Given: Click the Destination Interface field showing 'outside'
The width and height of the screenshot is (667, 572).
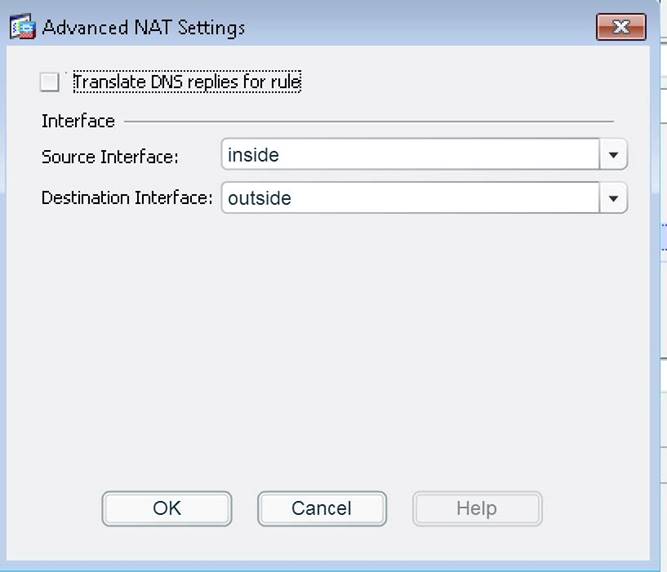Looking at the screenshot, I should 410,198.
